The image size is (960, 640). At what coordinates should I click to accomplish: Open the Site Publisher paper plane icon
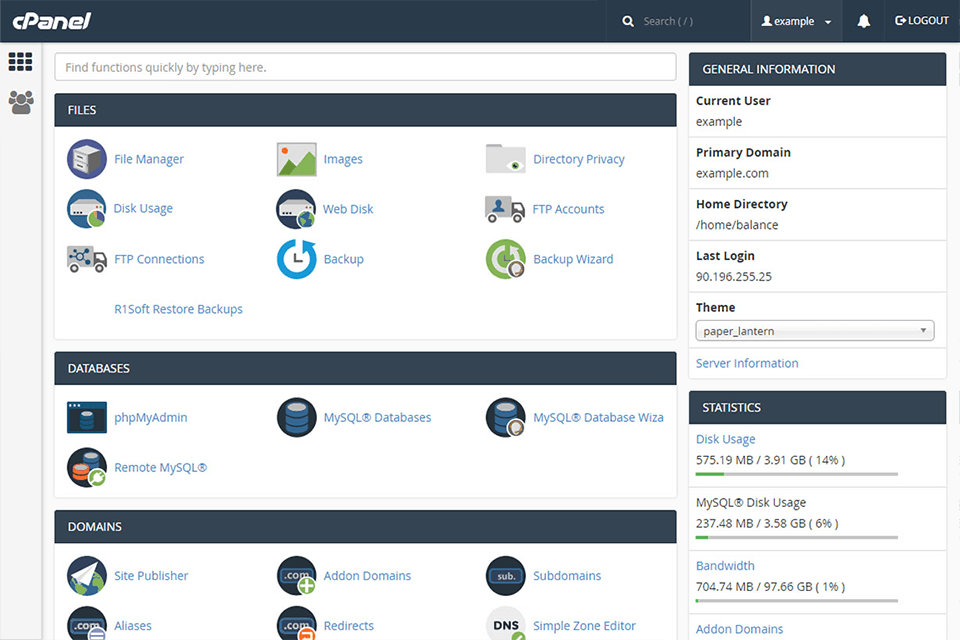pos(86,576)
